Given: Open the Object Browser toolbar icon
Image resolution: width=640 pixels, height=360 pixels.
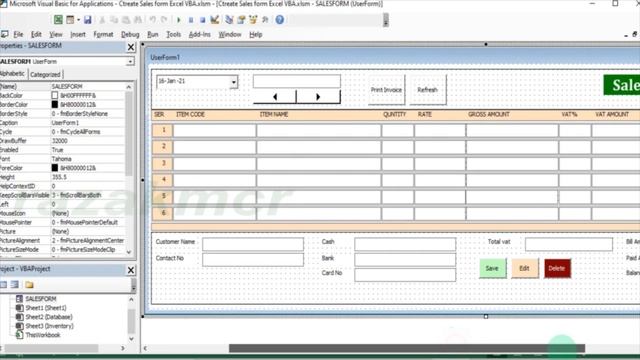Looking at the screenshot, I should (x=253, y=20).
